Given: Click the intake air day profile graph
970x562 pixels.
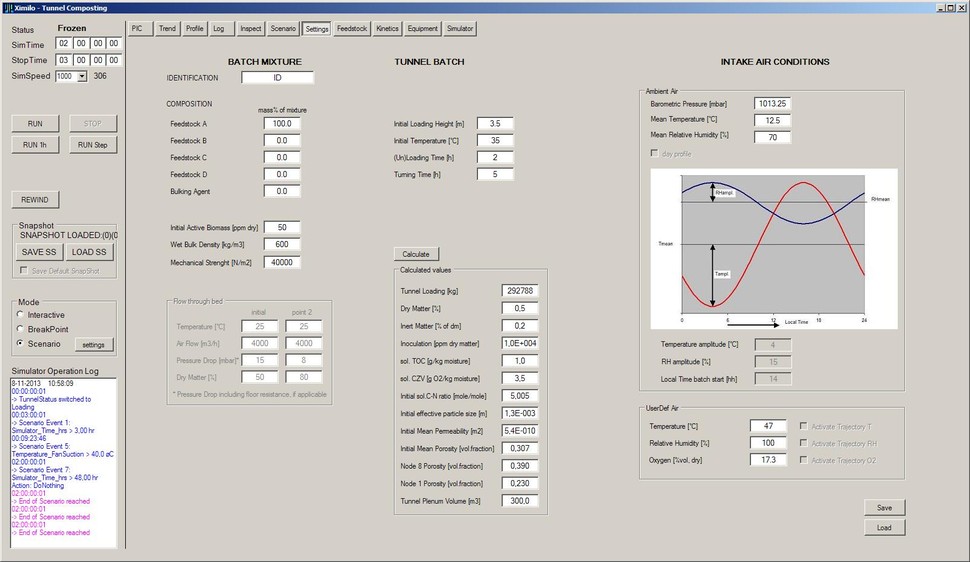Looking at the screenshot, I should (773, 248).
